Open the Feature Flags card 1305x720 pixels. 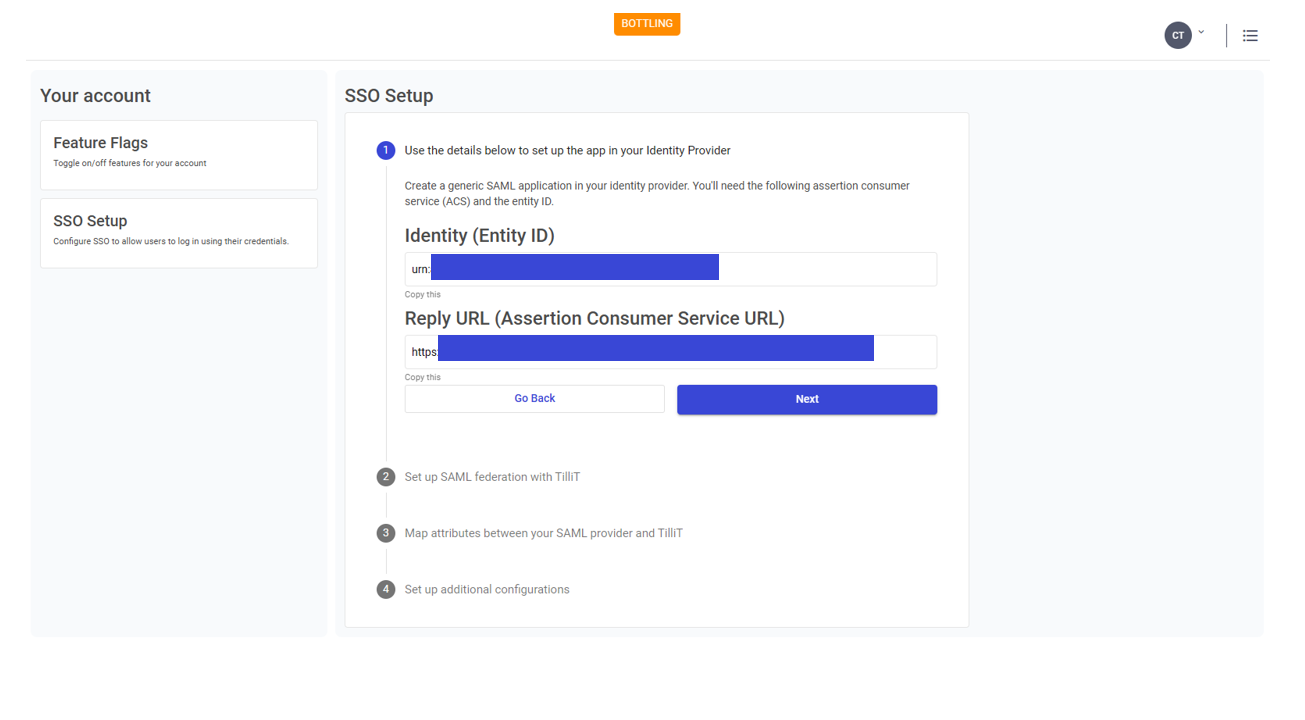[x=179, y=155]
